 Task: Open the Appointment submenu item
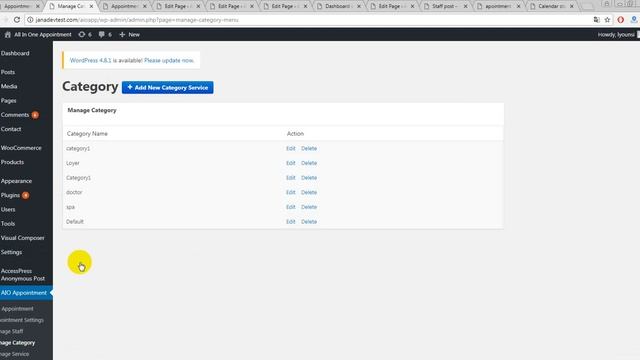coord(18,309)
